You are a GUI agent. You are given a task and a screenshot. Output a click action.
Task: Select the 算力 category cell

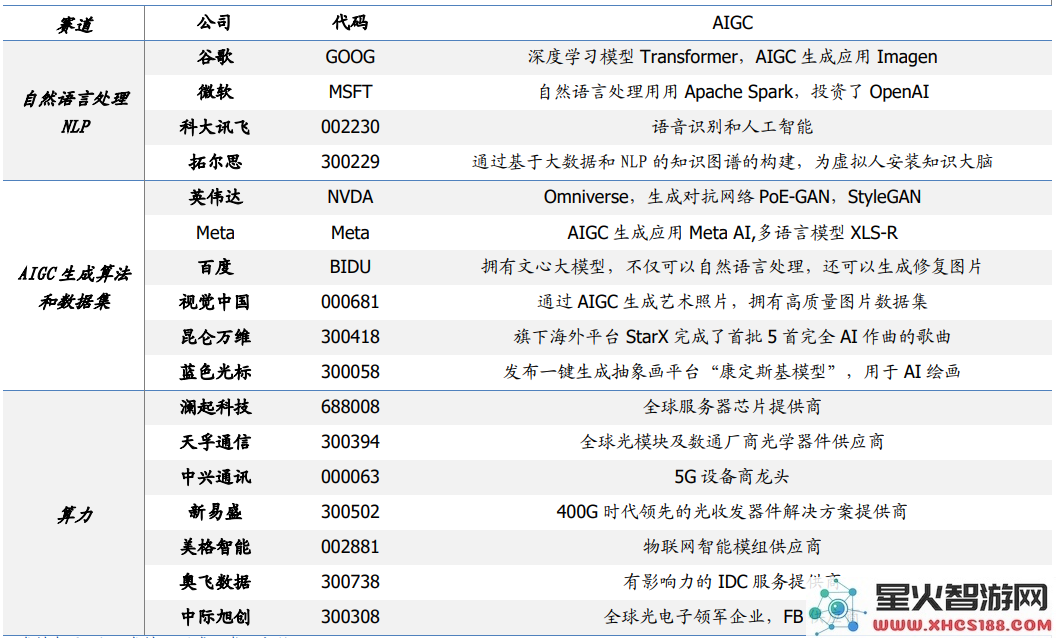point(75,515)
